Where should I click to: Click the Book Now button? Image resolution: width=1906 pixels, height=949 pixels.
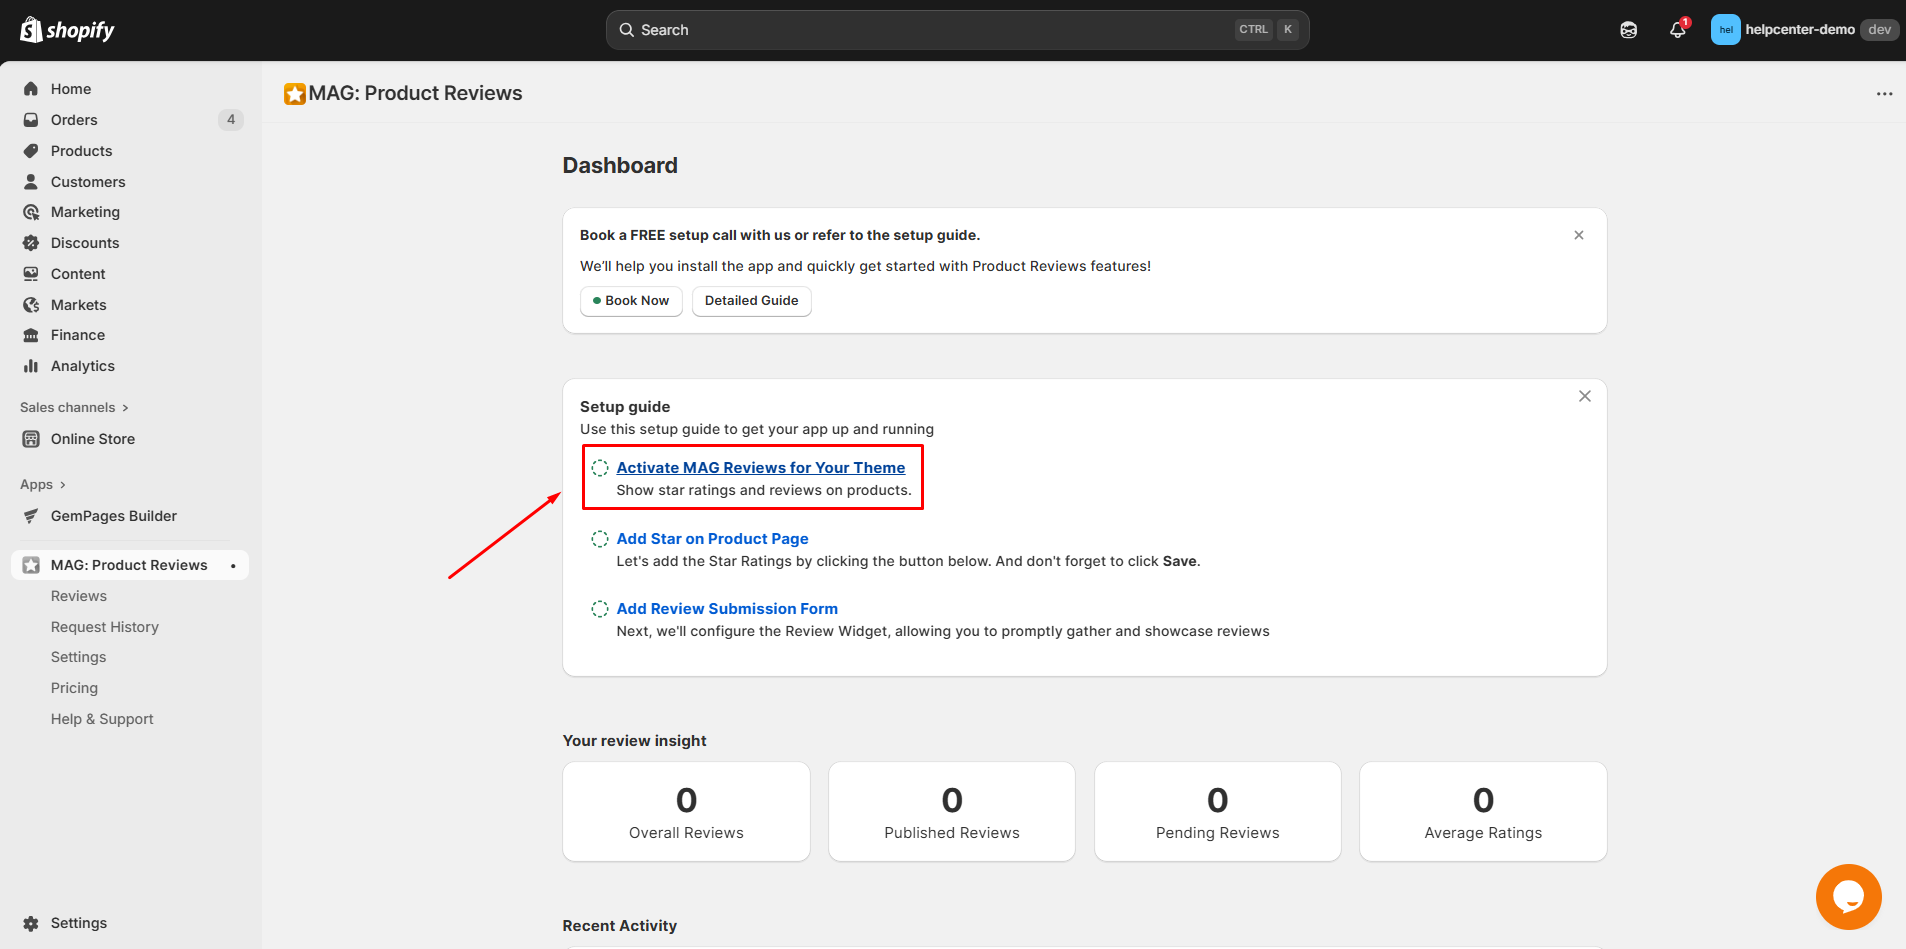tap(631, 301)
